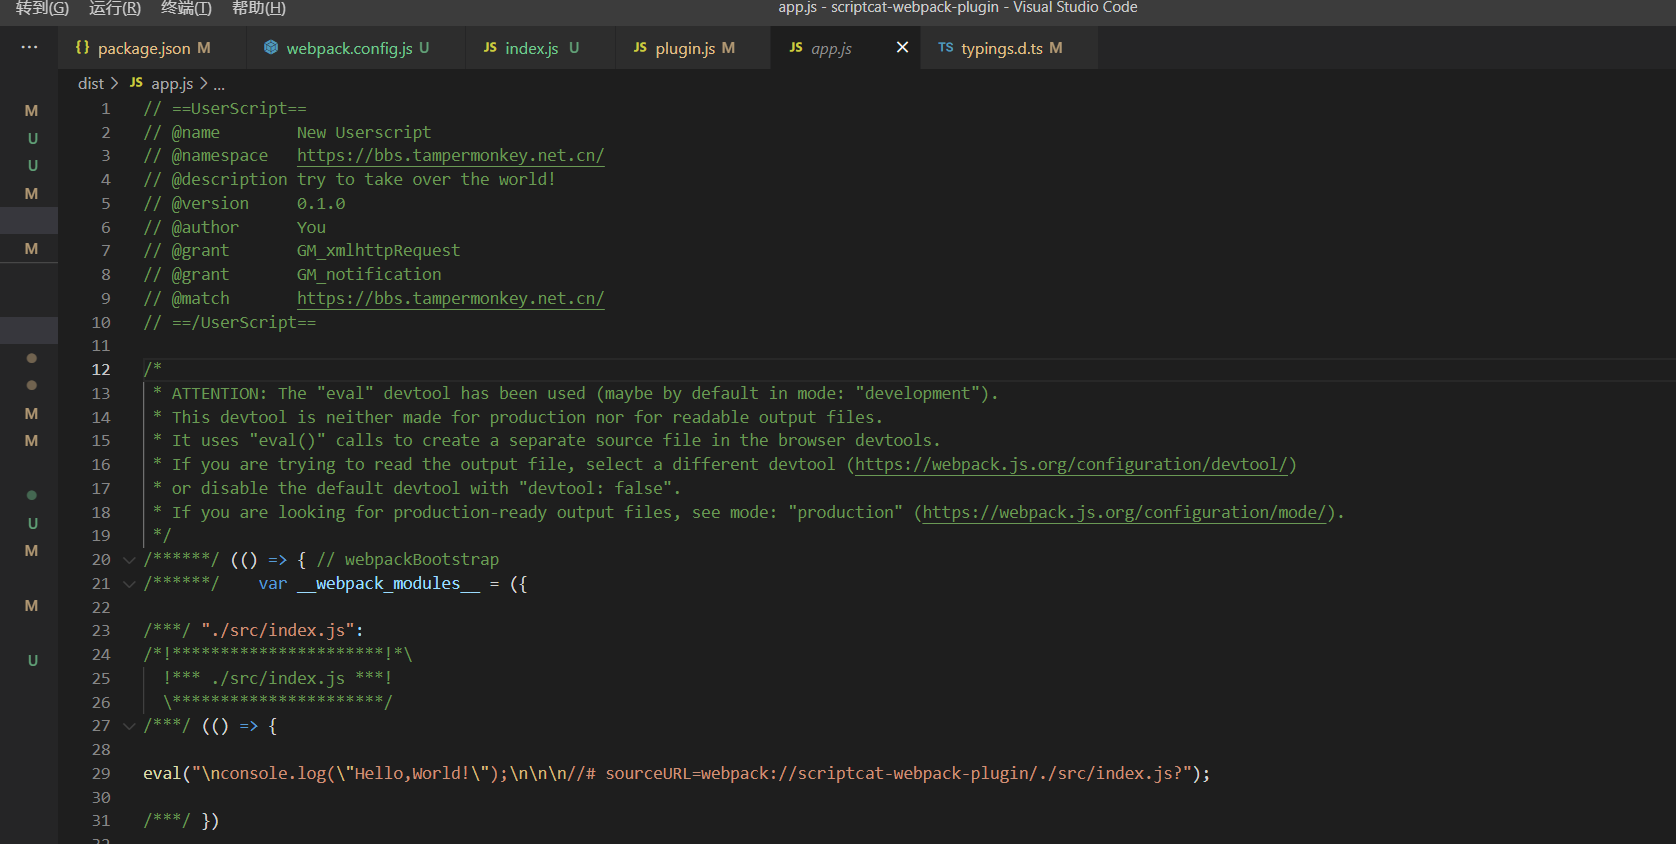Click the JS icon on plugin.js tab
This screenshot has width=1676, height=844.
coord(640,47)
